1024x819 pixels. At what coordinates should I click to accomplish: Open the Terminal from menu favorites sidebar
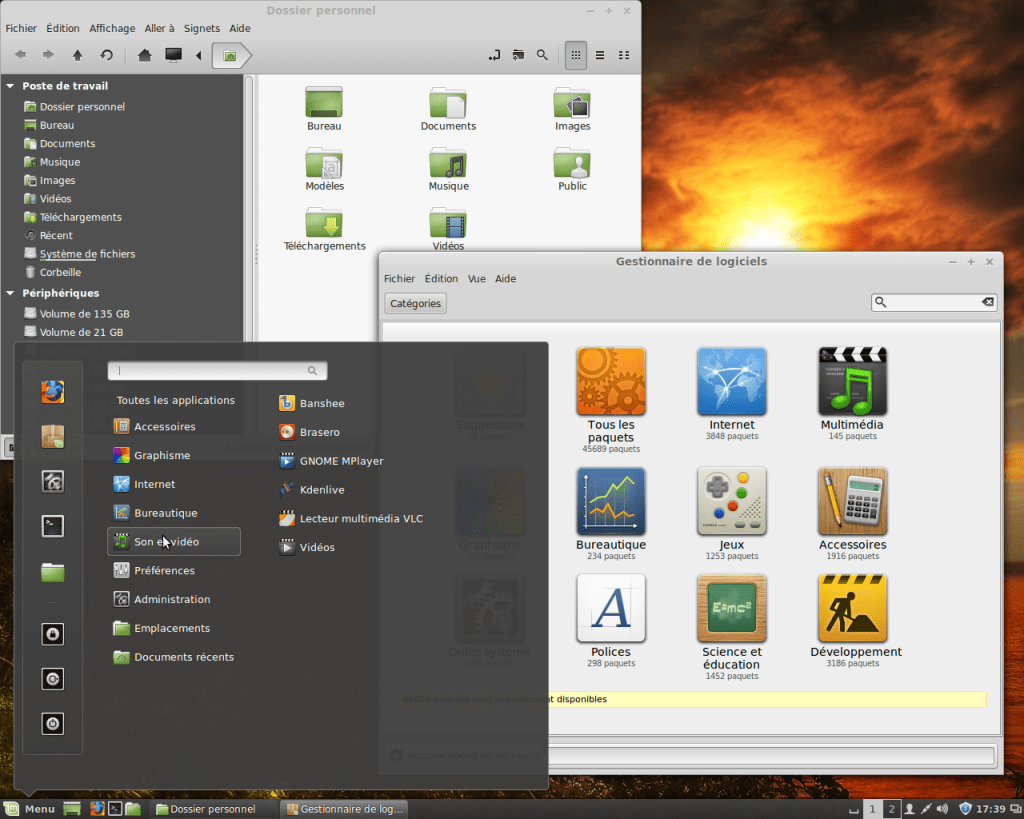coord(53,525)
